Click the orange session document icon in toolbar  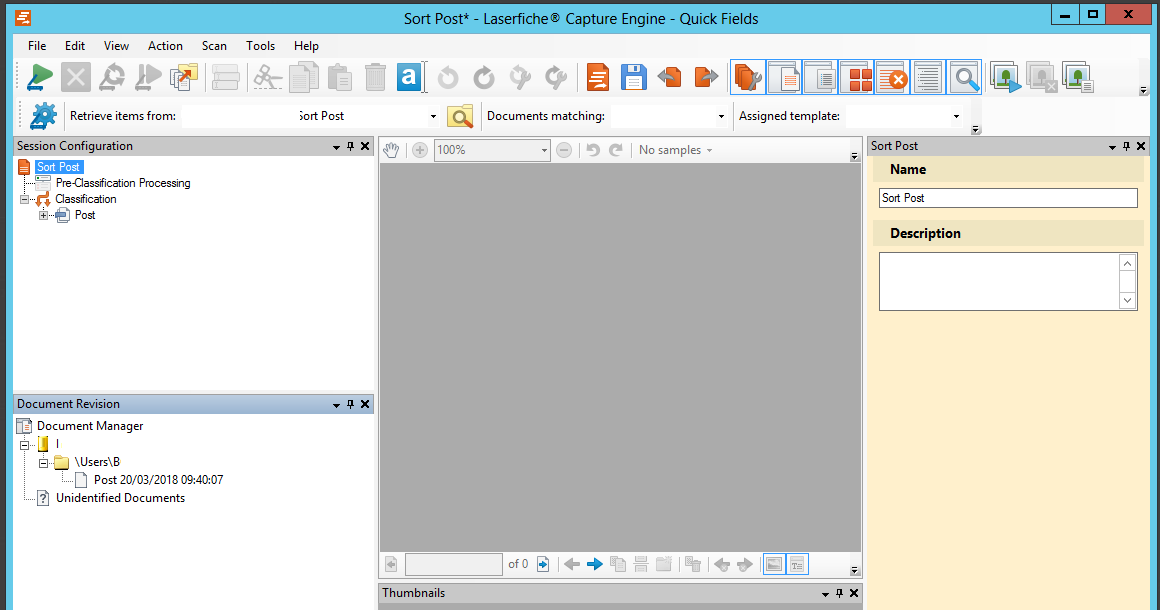pos(598,77)
